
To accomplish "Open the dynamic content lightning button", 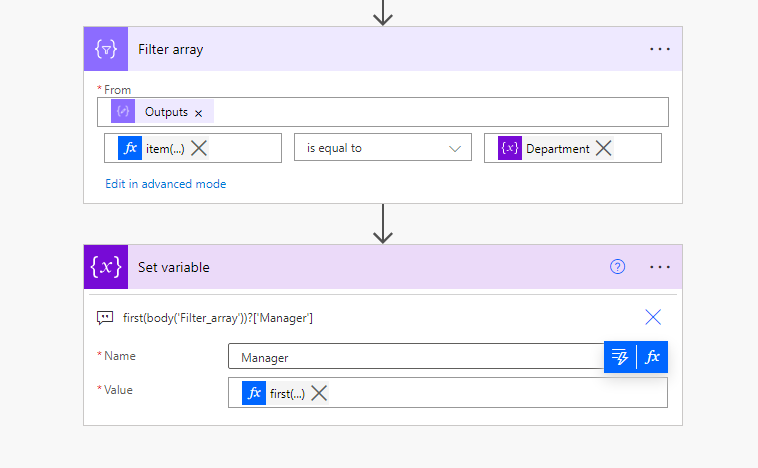I will (x=620, y=357).
